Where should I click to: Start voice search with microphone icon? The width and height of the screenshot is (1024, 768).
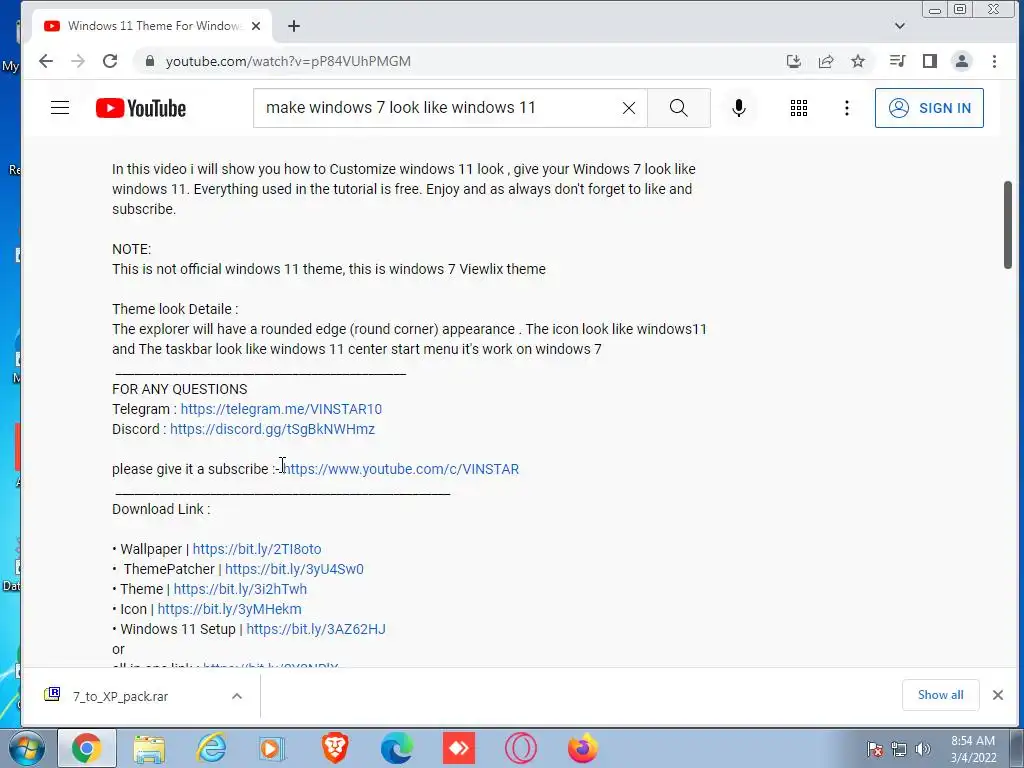(739, 108)
